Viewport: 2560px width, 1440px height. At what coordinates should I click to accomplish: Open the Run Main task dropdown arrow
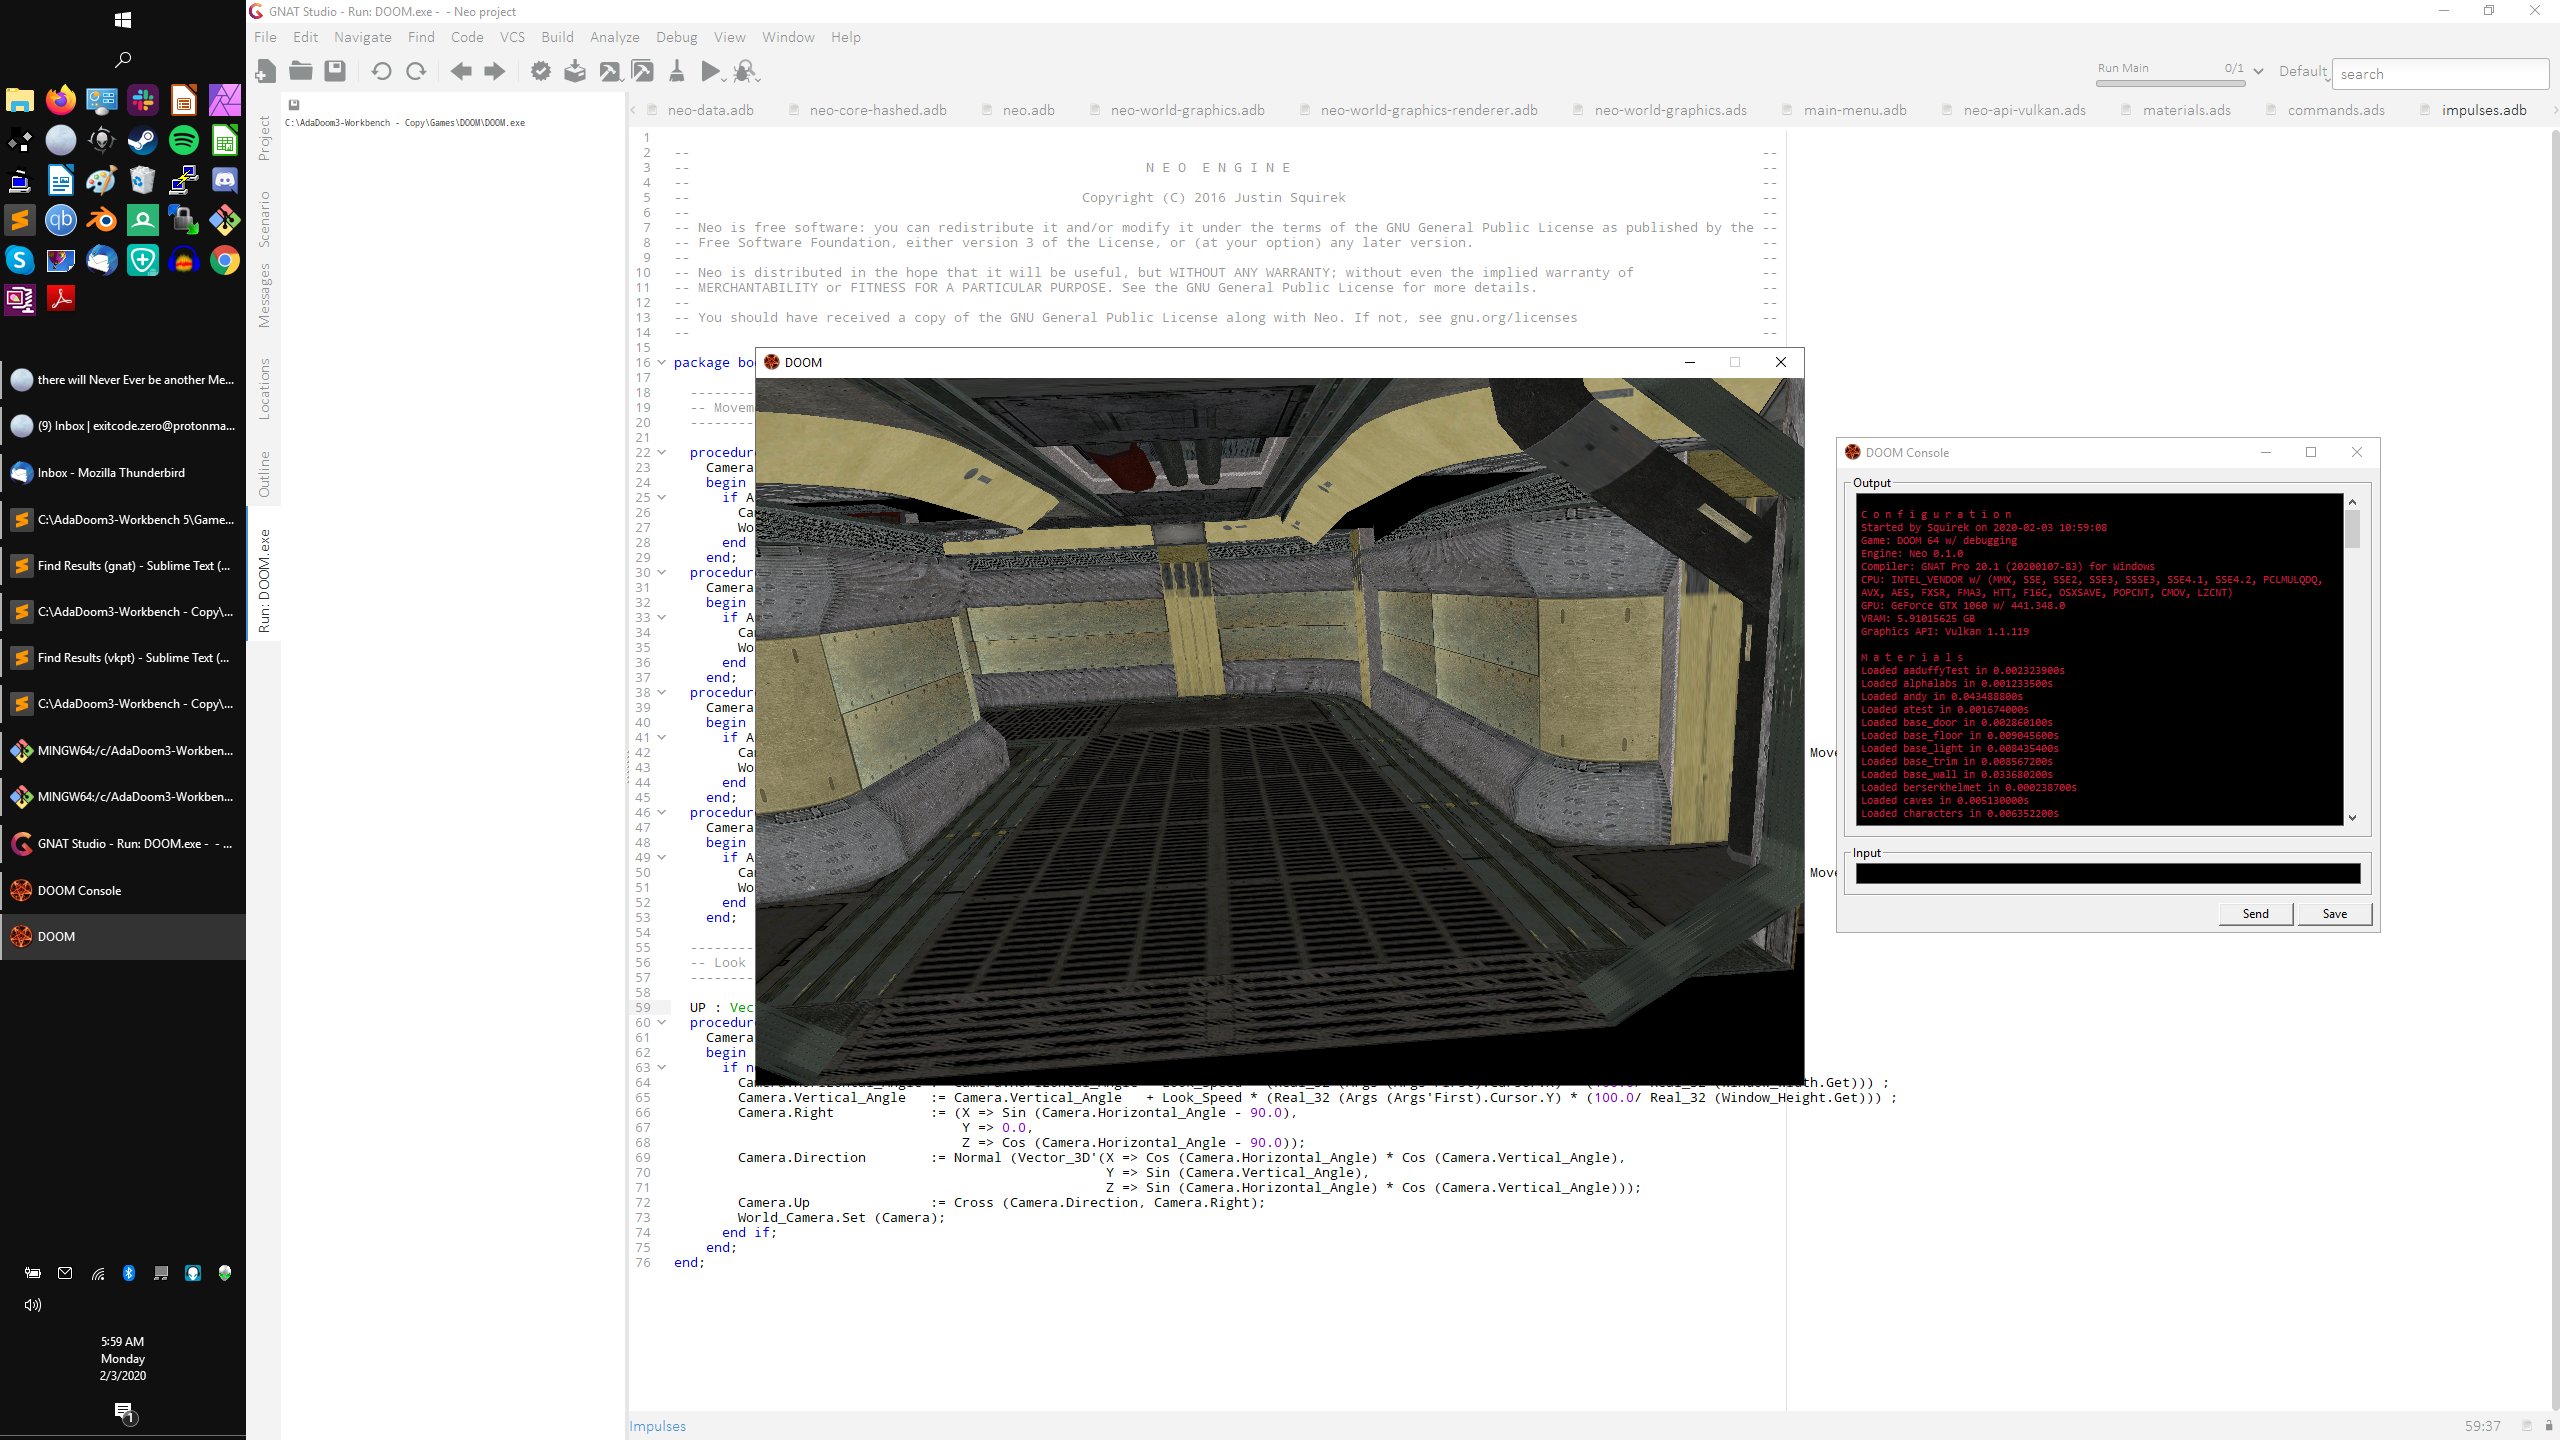pos(2258,71)
